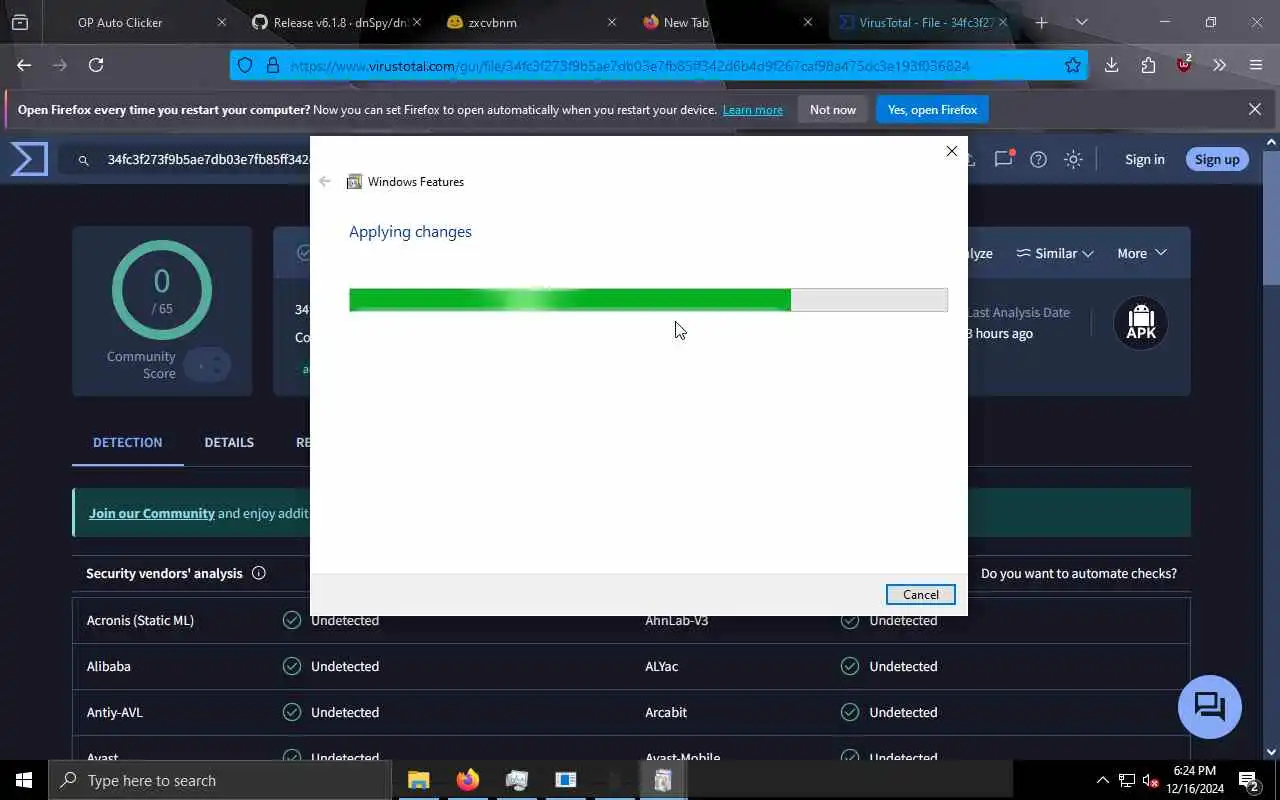Click back arrow in Windows Features dialog

(x=325, y=181)
